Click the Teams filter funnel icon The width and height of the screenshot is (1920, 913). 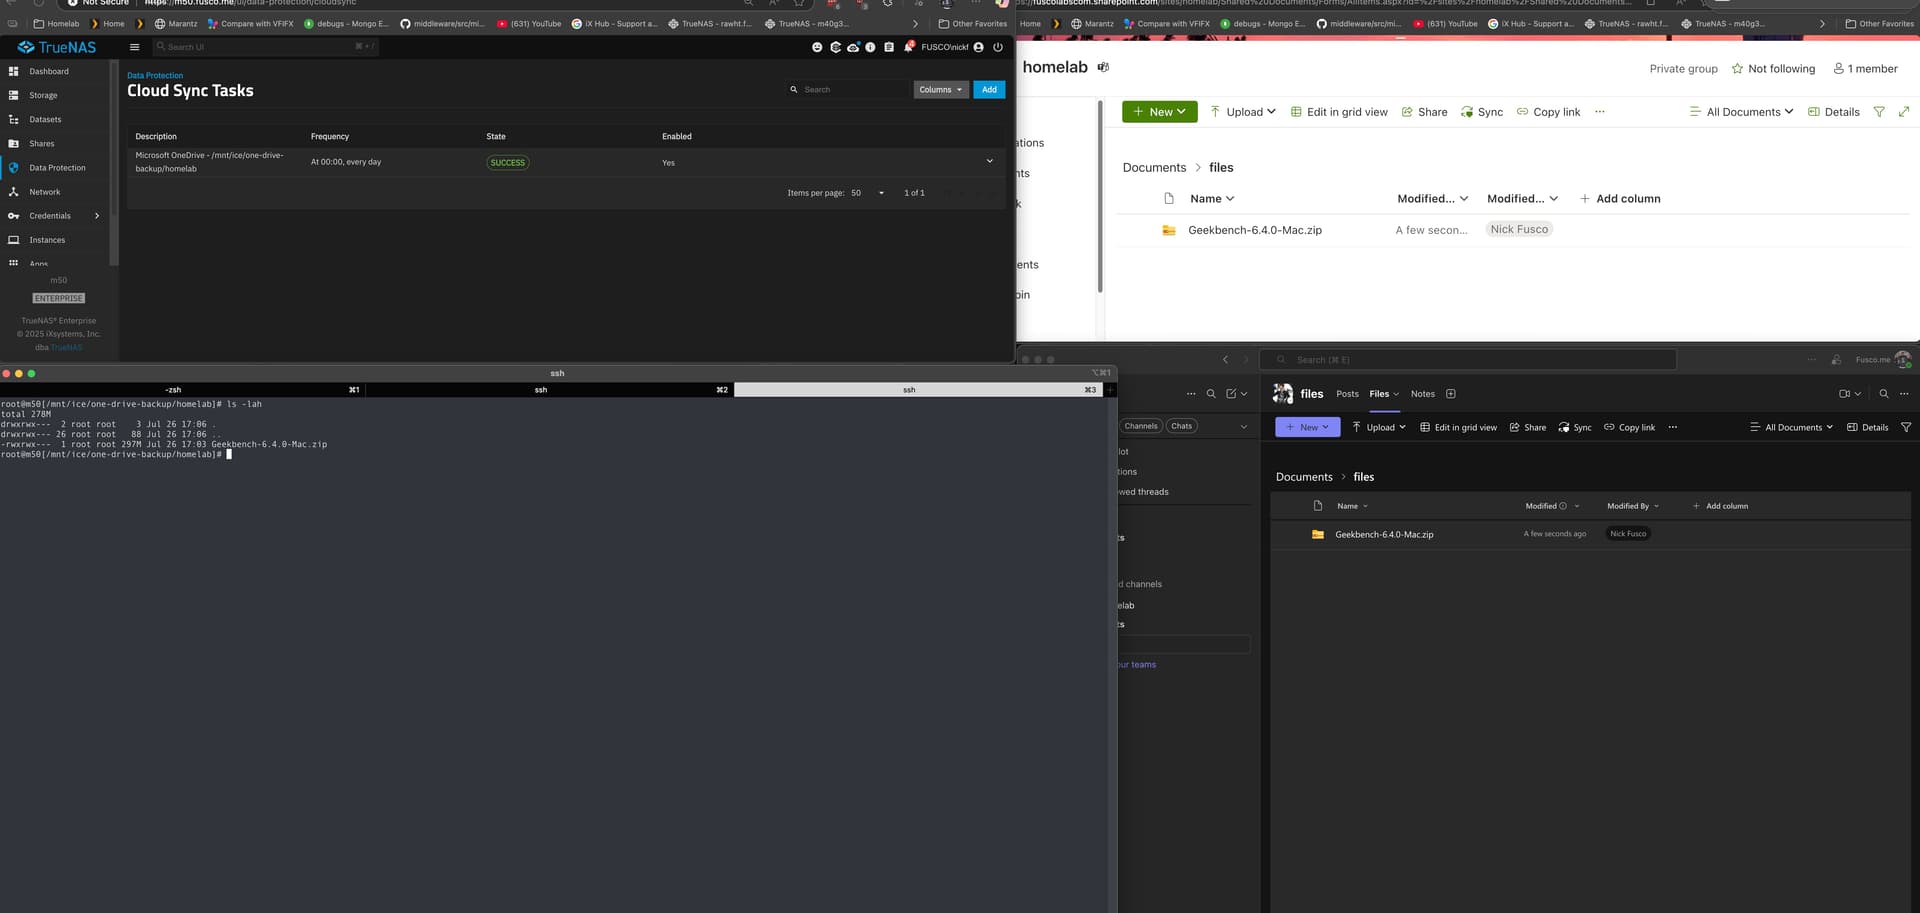coord(1906,427)
